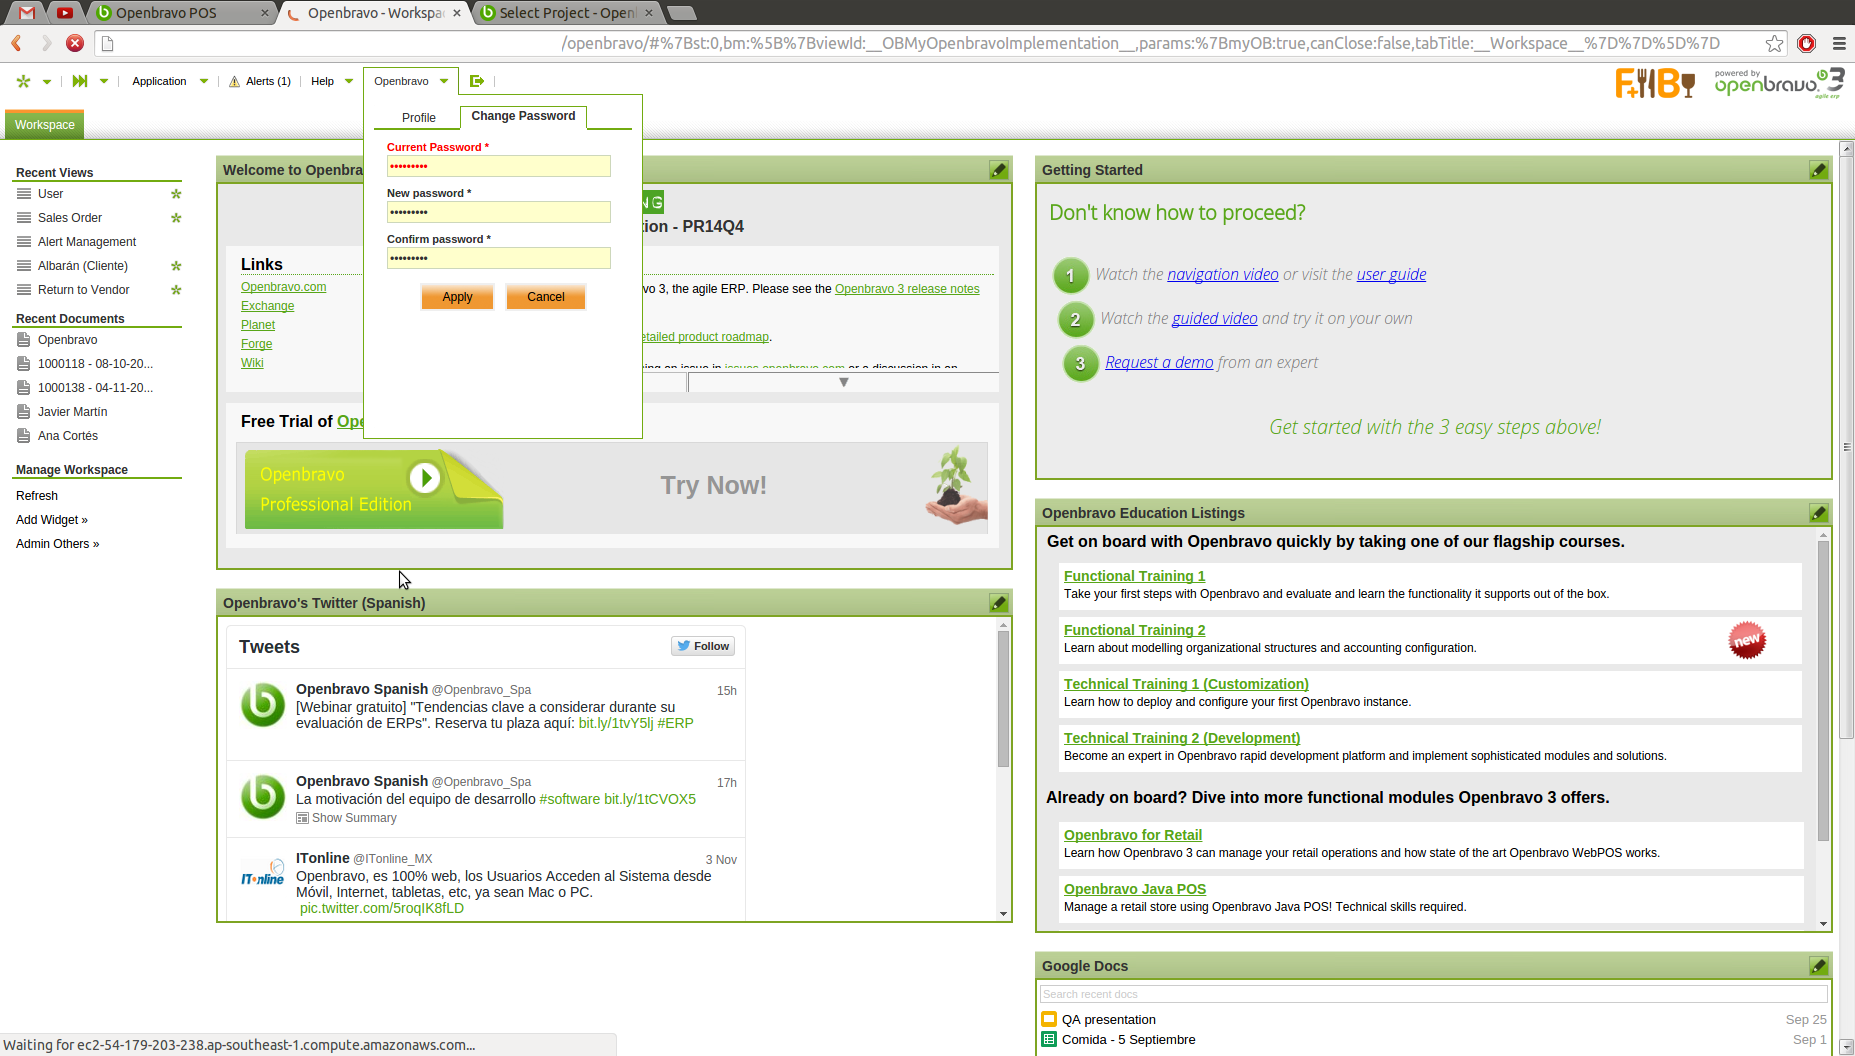Click the star icon beside Sales Order

pyautogui.click(x=176, y=218)
